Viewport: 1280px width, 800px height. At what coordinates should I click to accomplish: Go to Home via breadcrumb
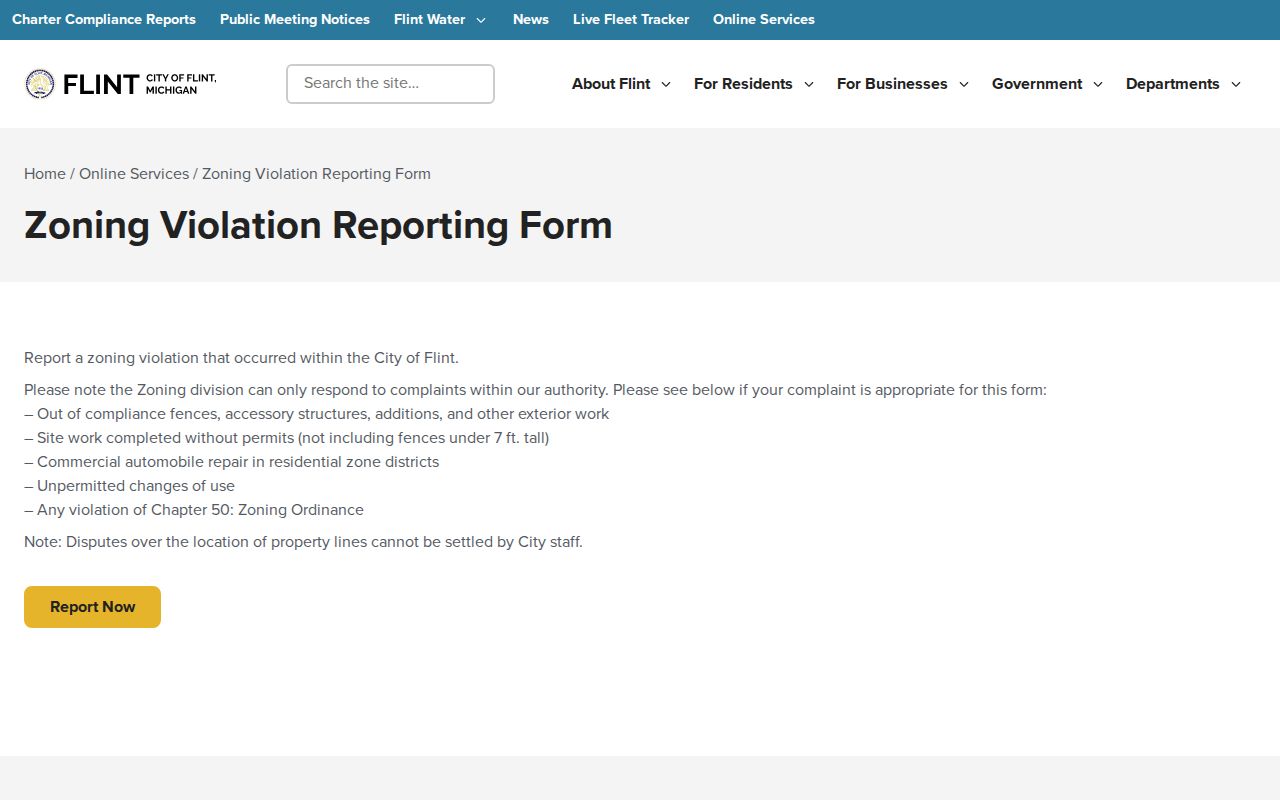pos(45,174)
